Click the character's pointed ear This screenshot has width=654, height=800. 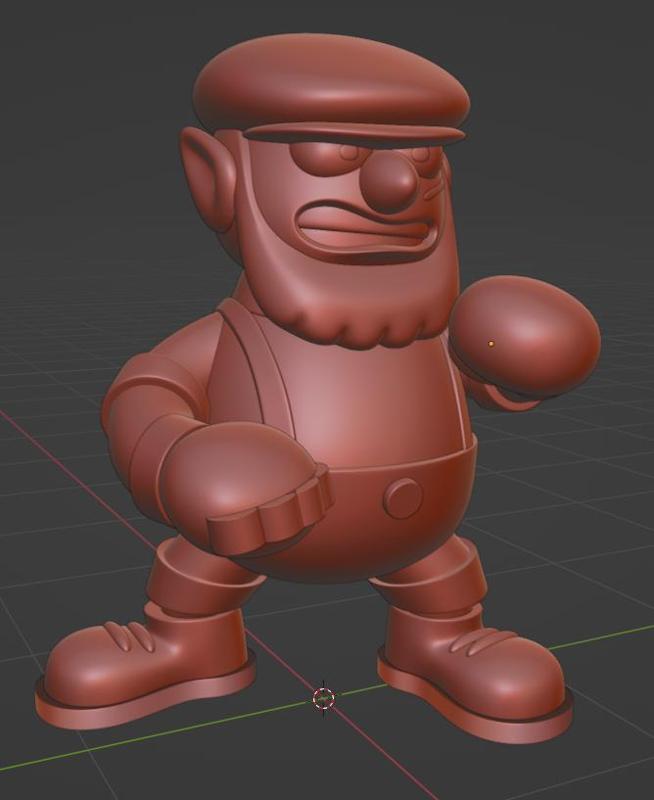(208, 178)
